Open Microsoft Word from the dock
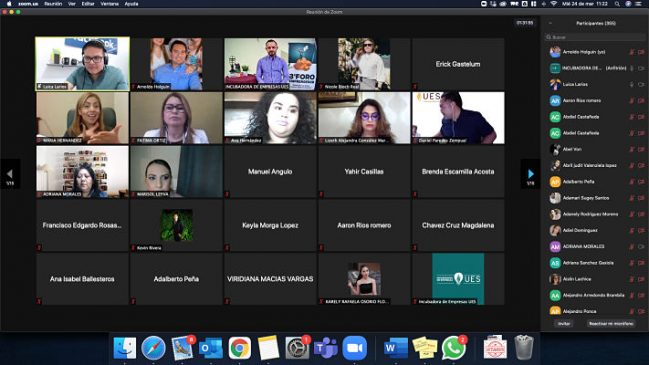 [396, 348]
